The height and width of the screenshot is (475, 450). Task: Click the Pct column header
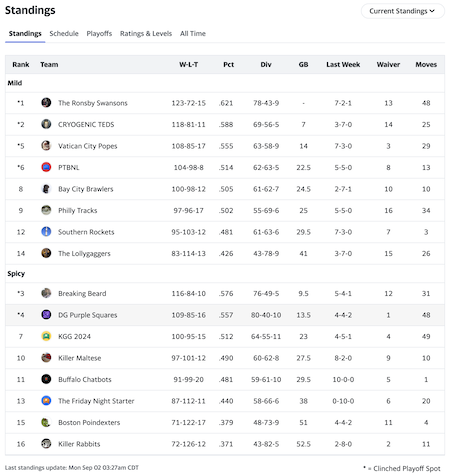pyautogui.click(x=228, y=64)
